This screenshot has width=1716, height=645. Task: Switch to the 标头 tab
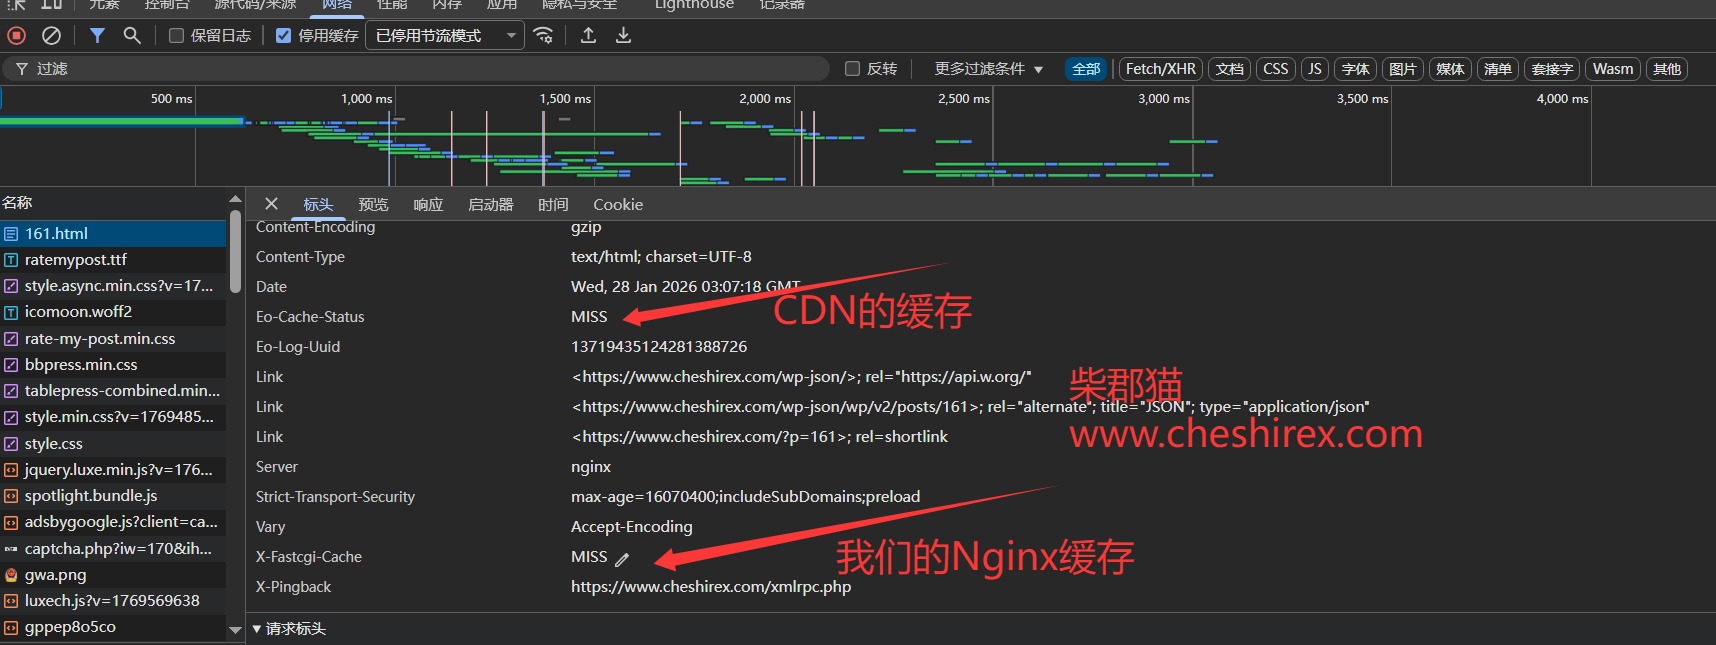(318, 204)
